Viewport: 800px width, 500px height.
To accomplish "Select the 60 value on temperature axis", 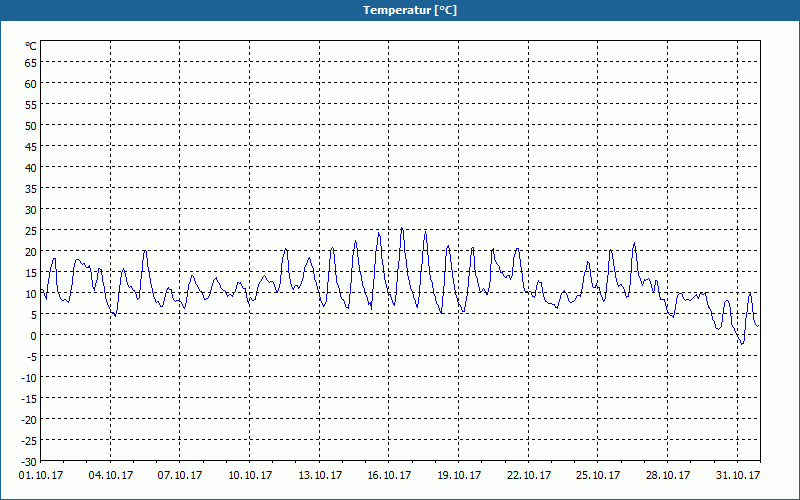I will click(31, 84).
